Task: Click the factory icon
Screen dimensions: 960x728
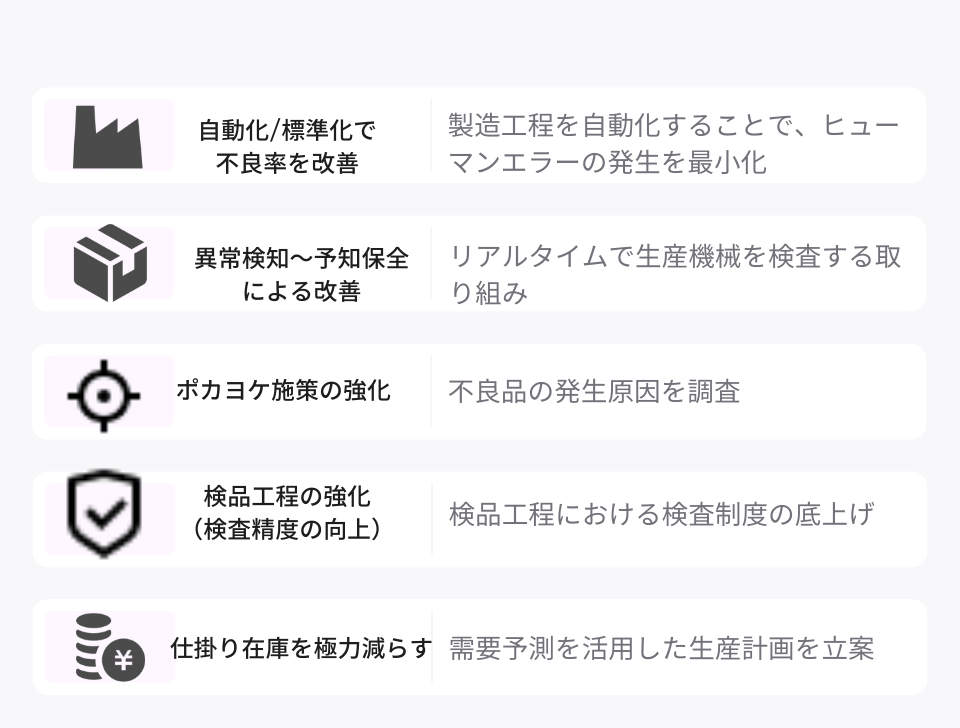Action: [x=108, y=137]
